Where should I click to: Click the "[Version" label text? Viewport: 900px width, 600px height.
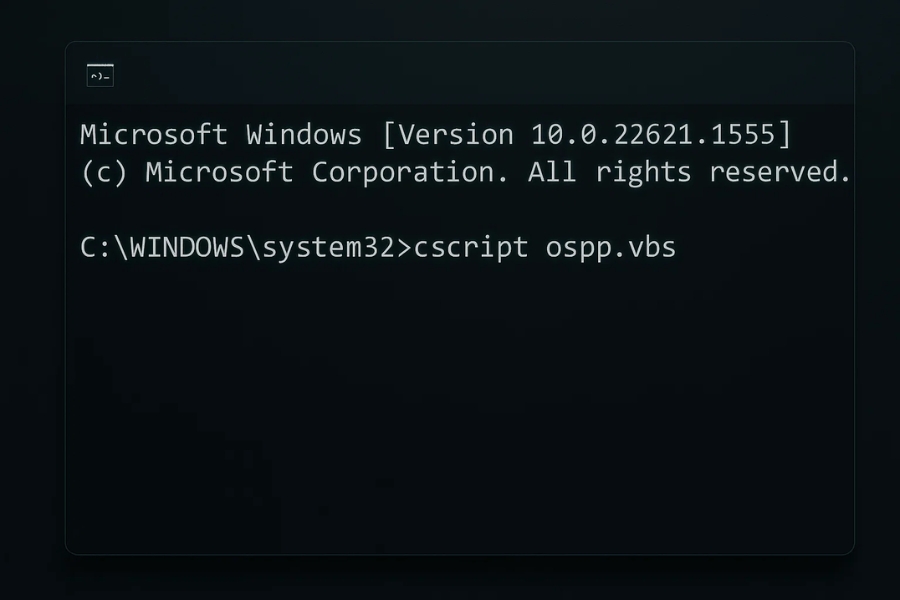[x=448, y=136]
